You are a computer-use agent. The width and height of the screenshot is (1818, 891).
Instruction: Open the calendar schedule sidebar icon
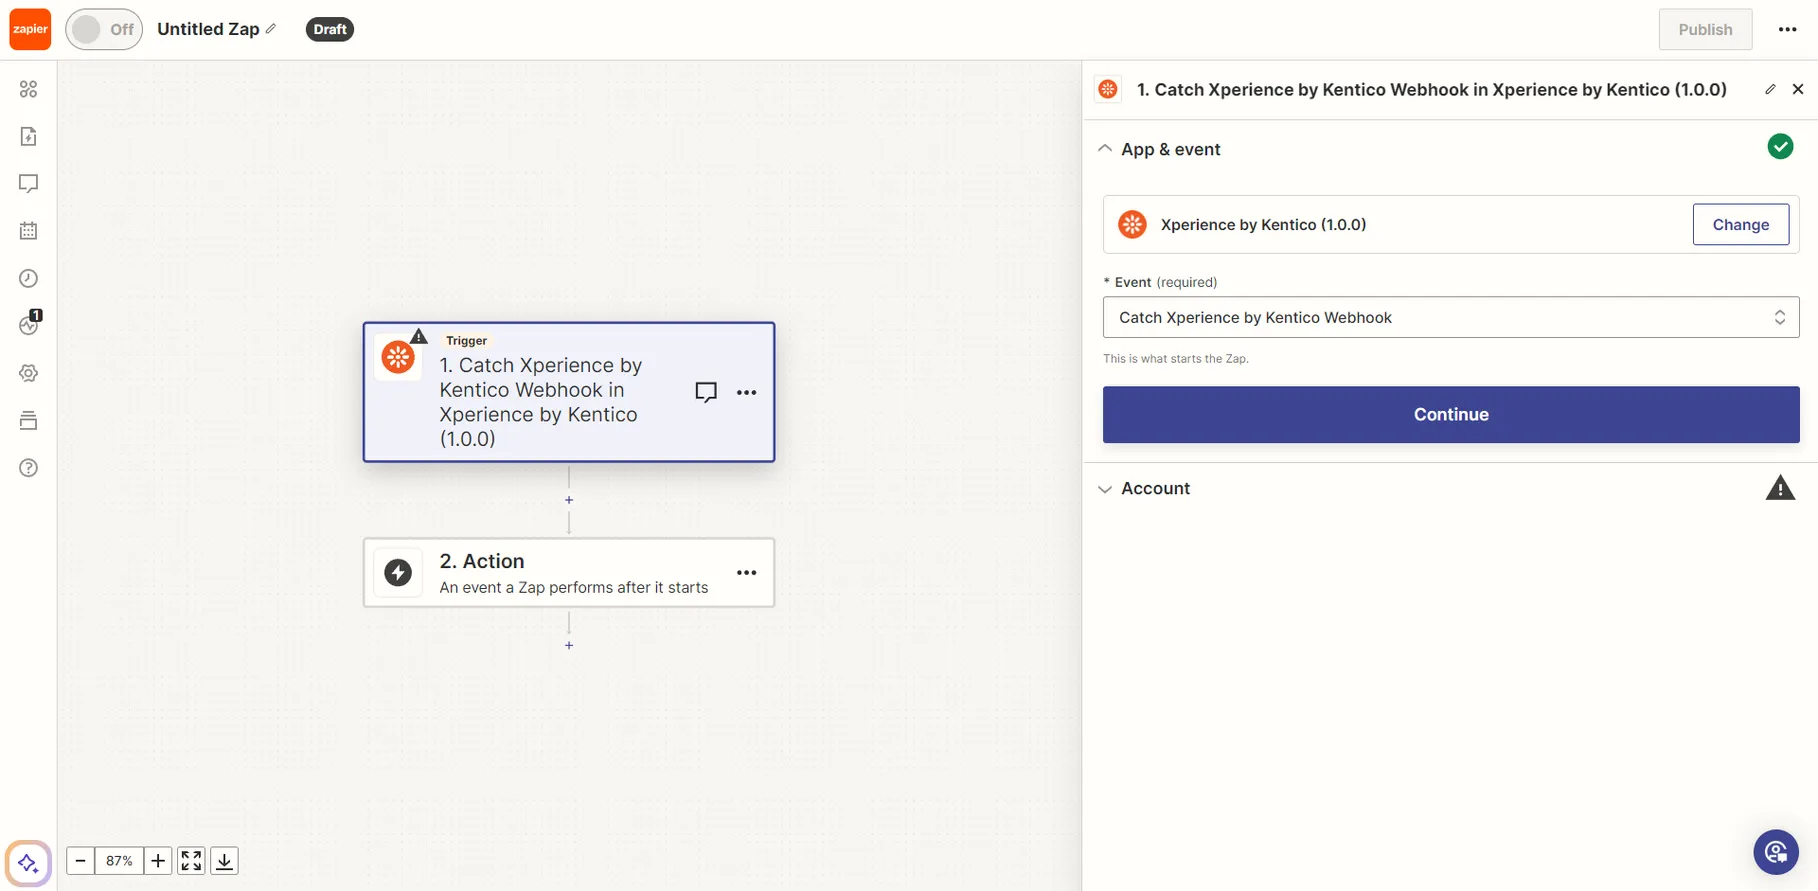click(x=28, y=231)
